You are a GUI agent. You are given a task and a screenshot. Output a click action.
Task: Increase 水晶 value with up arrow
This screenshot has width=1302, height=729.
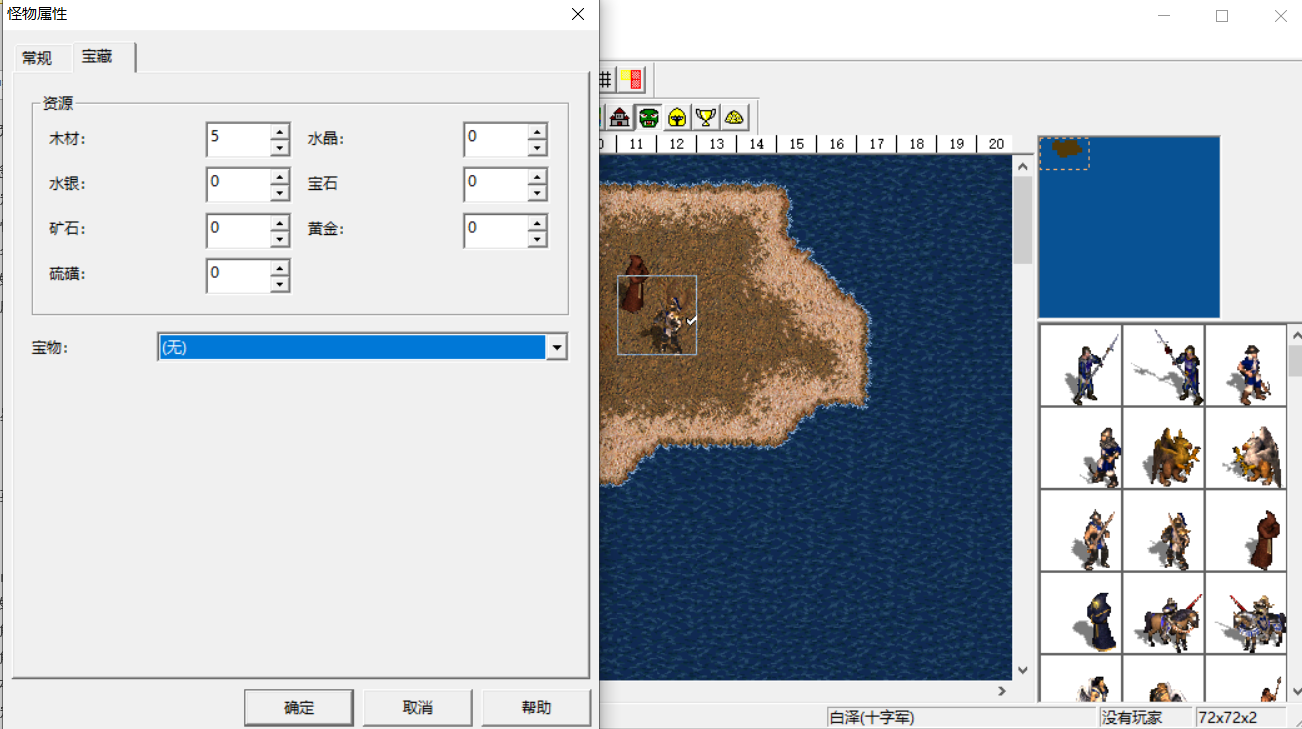click(x=538, y=131)
